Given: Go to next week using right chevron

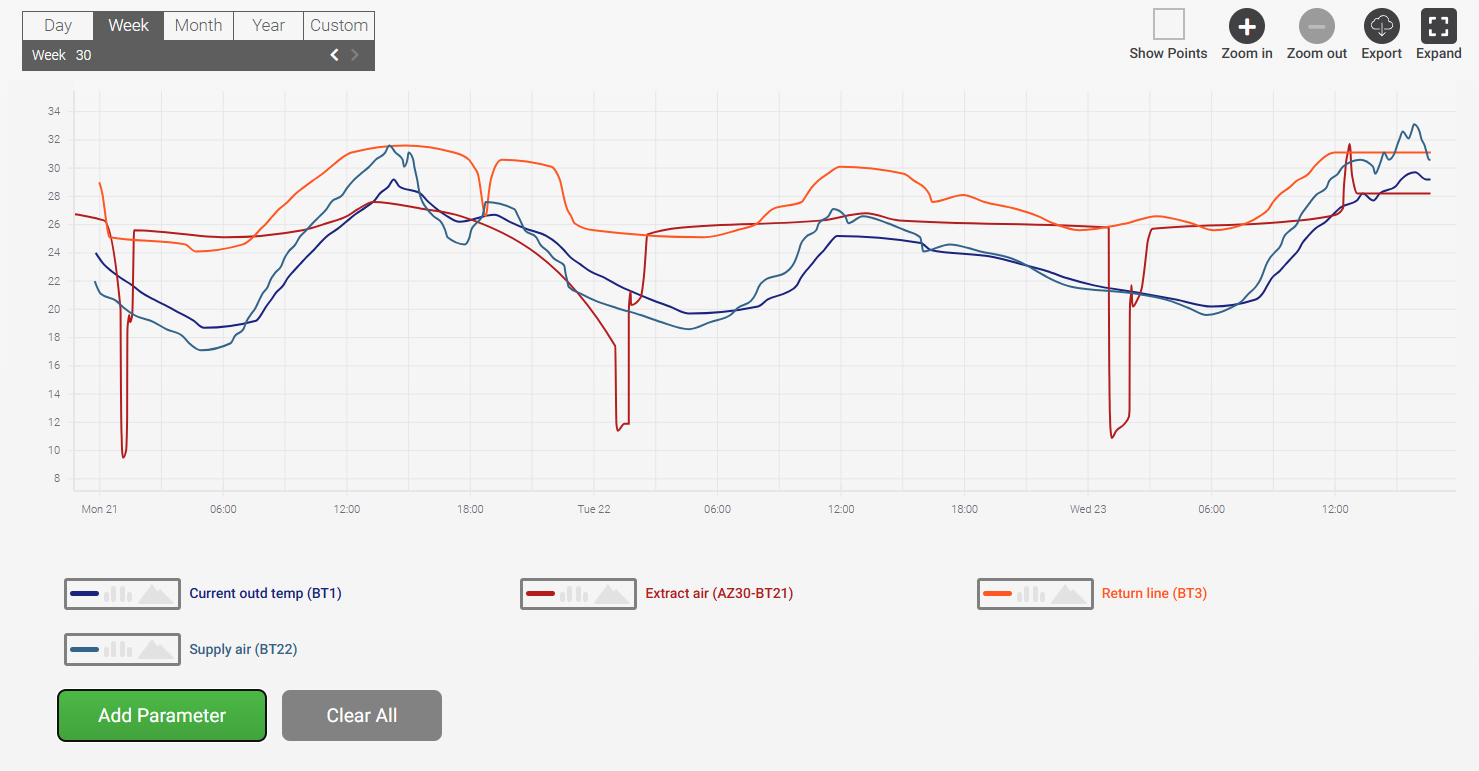Looking at the screenshot, I should [355, 55].
